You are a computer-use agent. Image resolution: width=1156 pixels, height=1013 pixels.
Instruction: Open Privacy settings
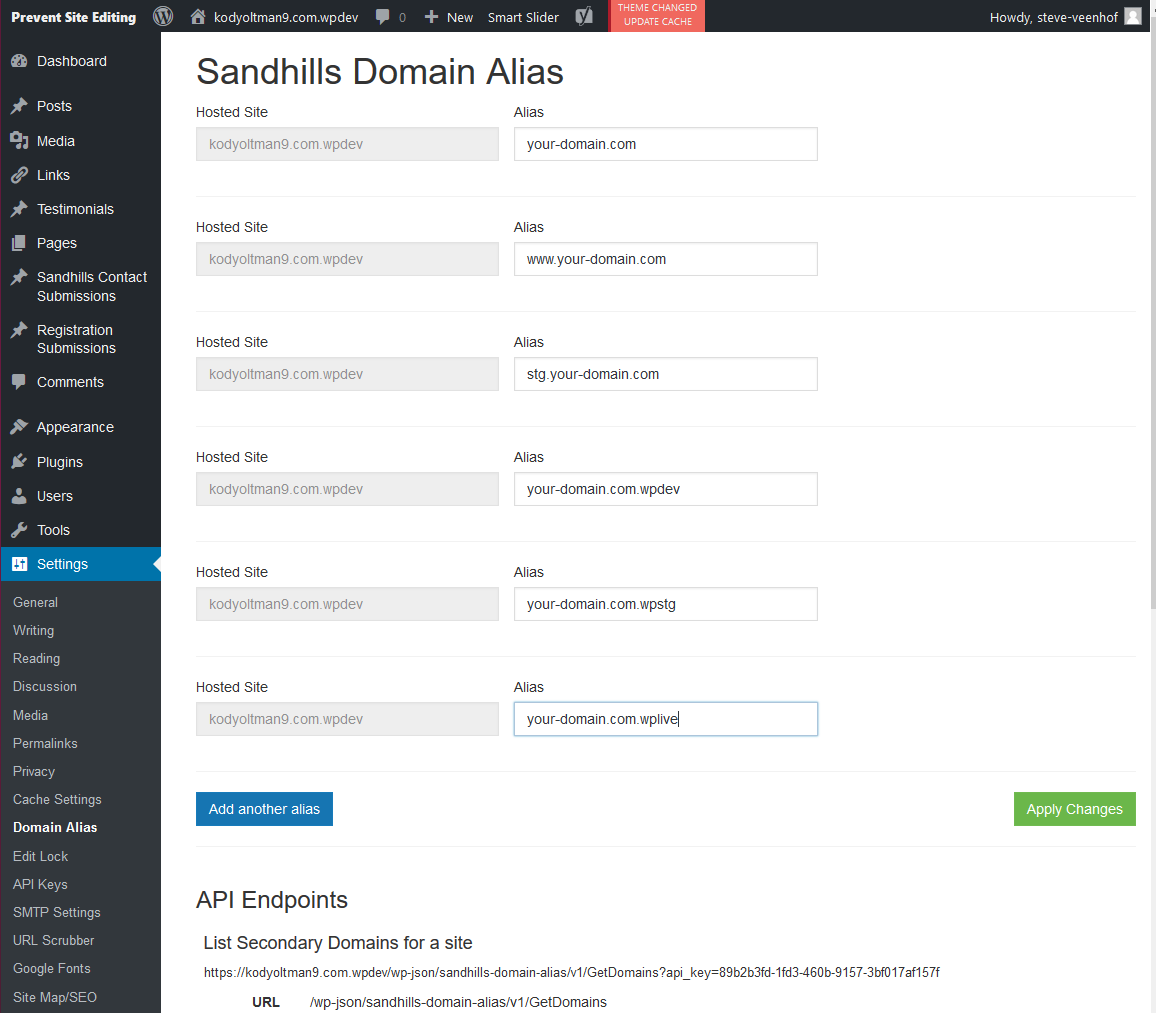pyautogui.click(x=34, y=771)
